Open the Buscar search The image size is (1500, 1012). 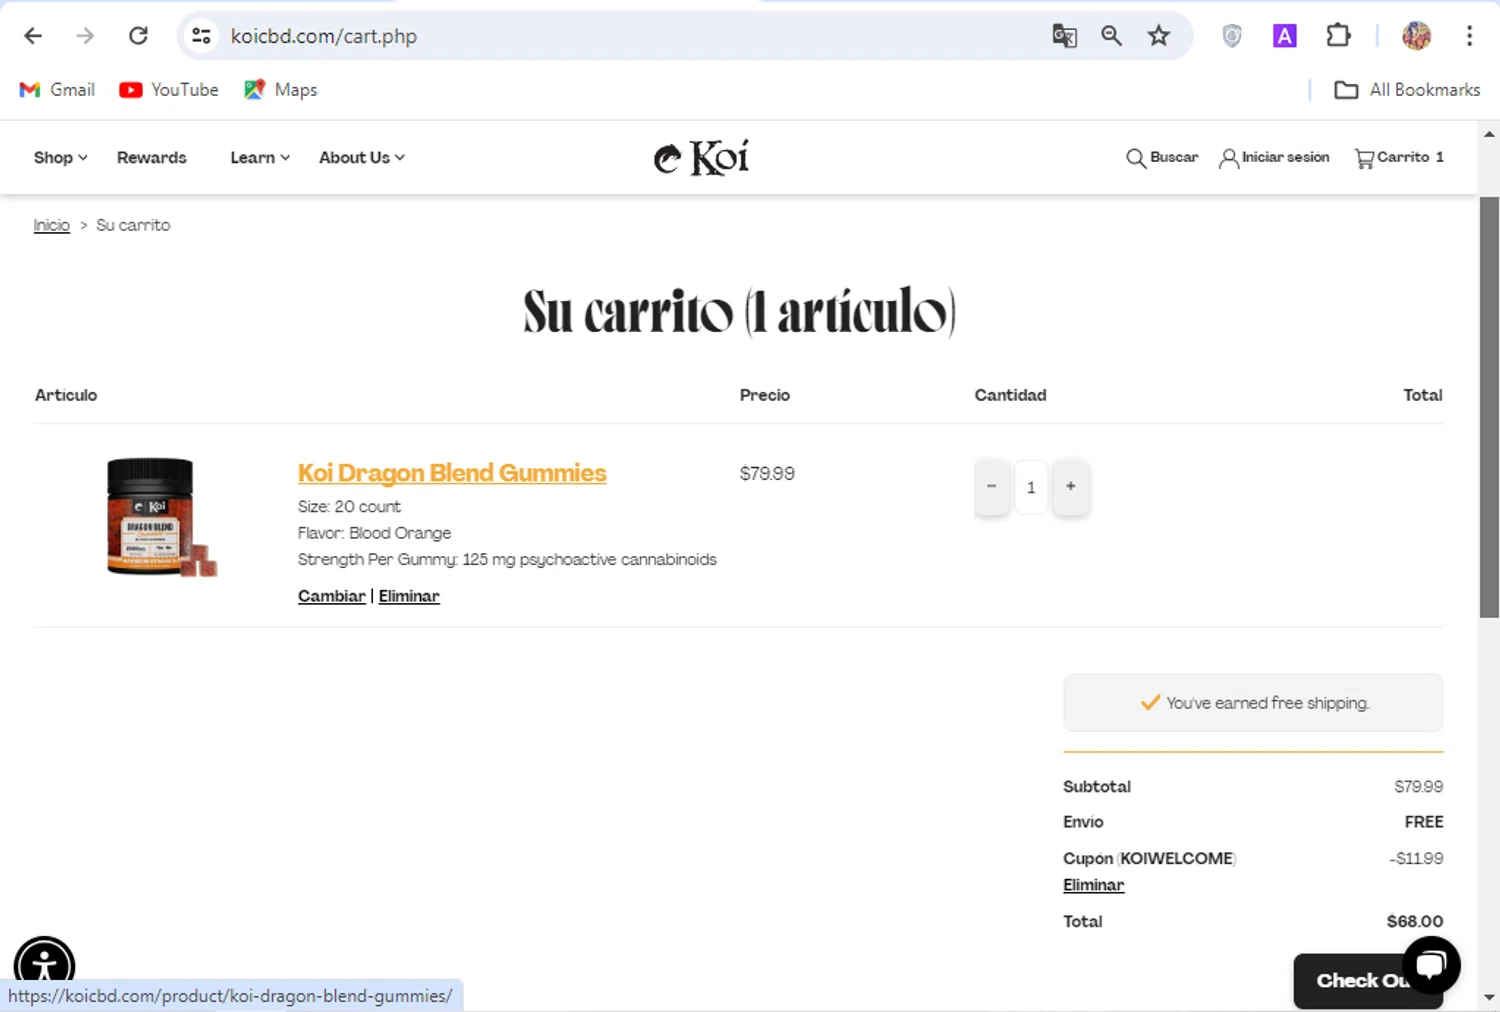click(1162, 158)
